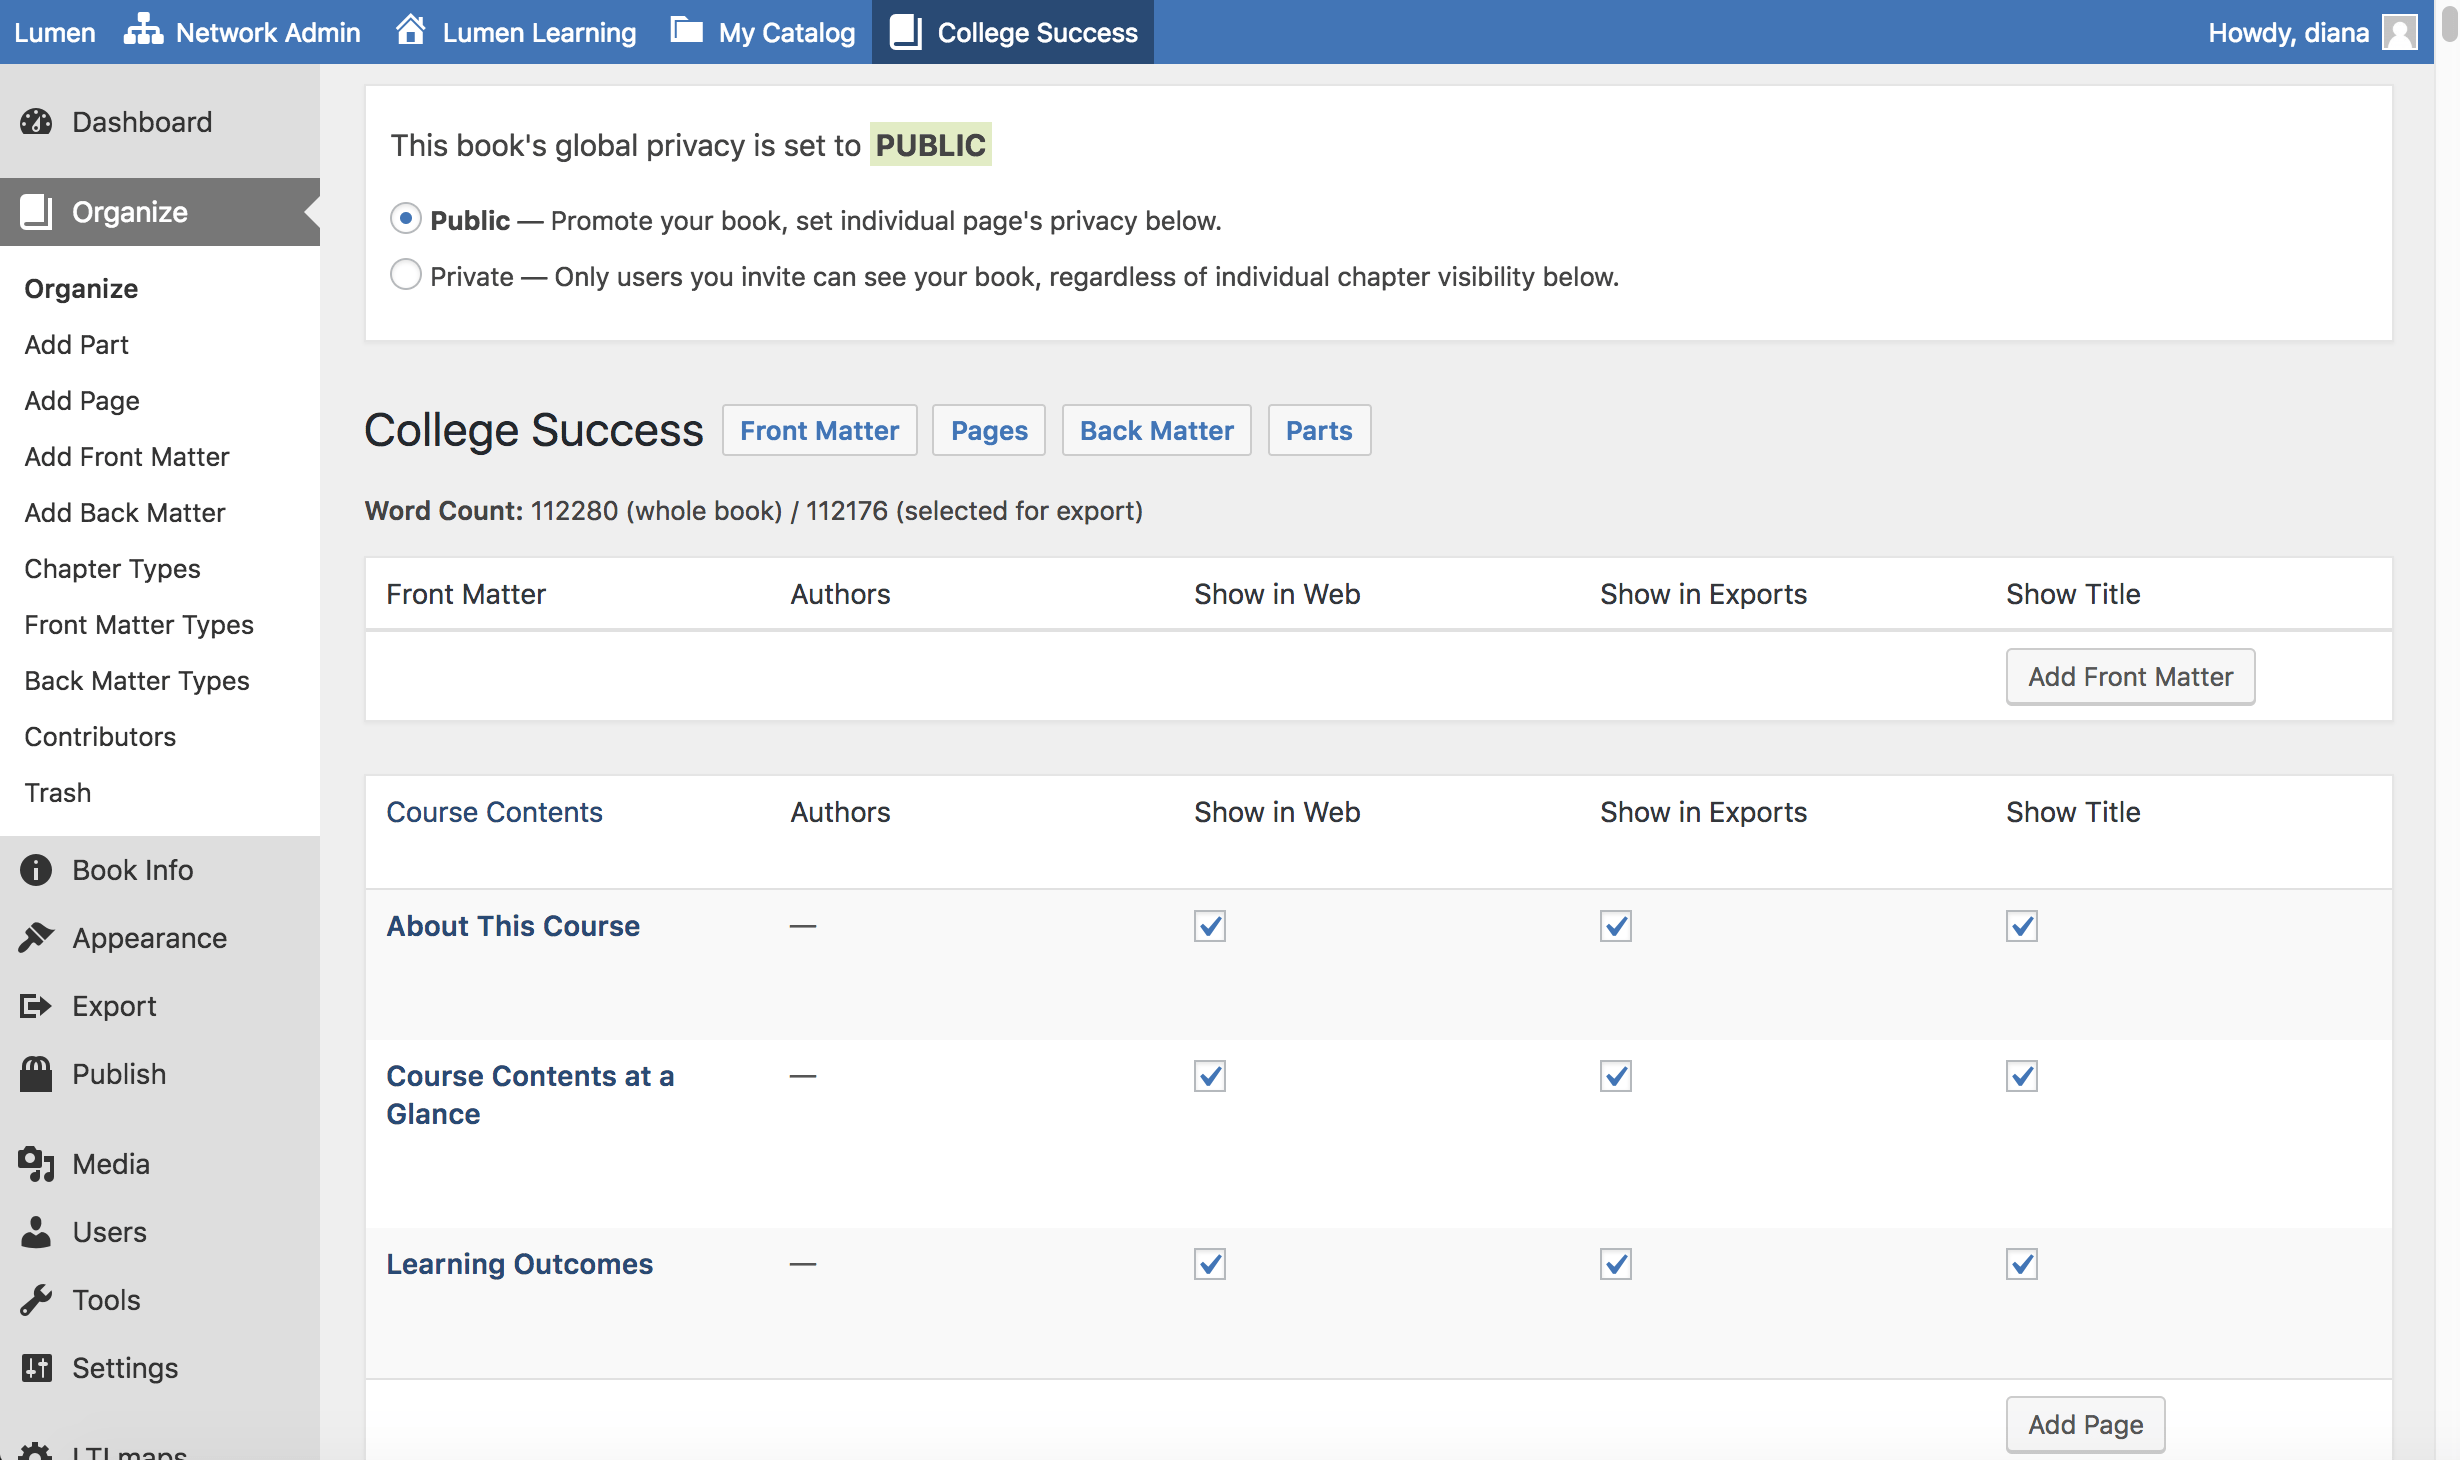The height and width of the screenshot is (1460, 2460).
Task: Click the Dashboard gauge icon
Action: [36, 122]
